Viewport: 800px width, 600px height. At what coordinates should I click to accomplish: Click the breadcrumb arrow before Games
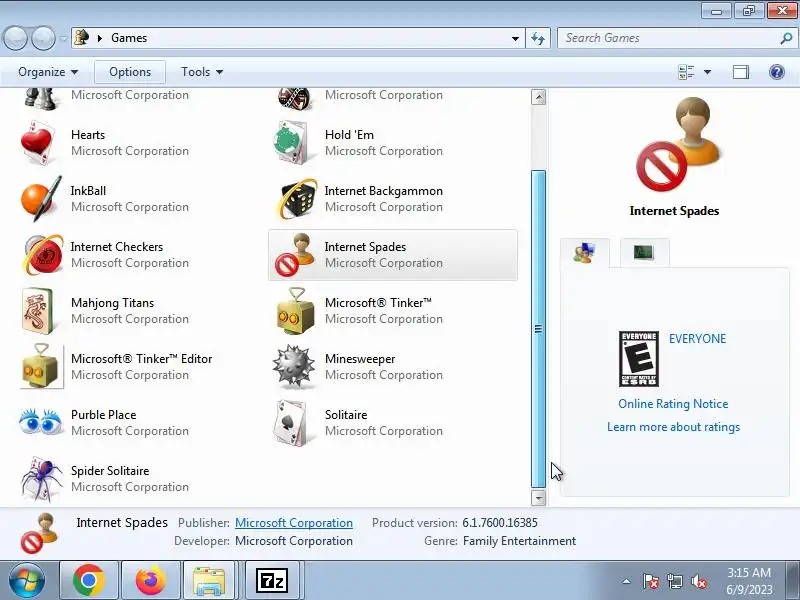point(100,38)
